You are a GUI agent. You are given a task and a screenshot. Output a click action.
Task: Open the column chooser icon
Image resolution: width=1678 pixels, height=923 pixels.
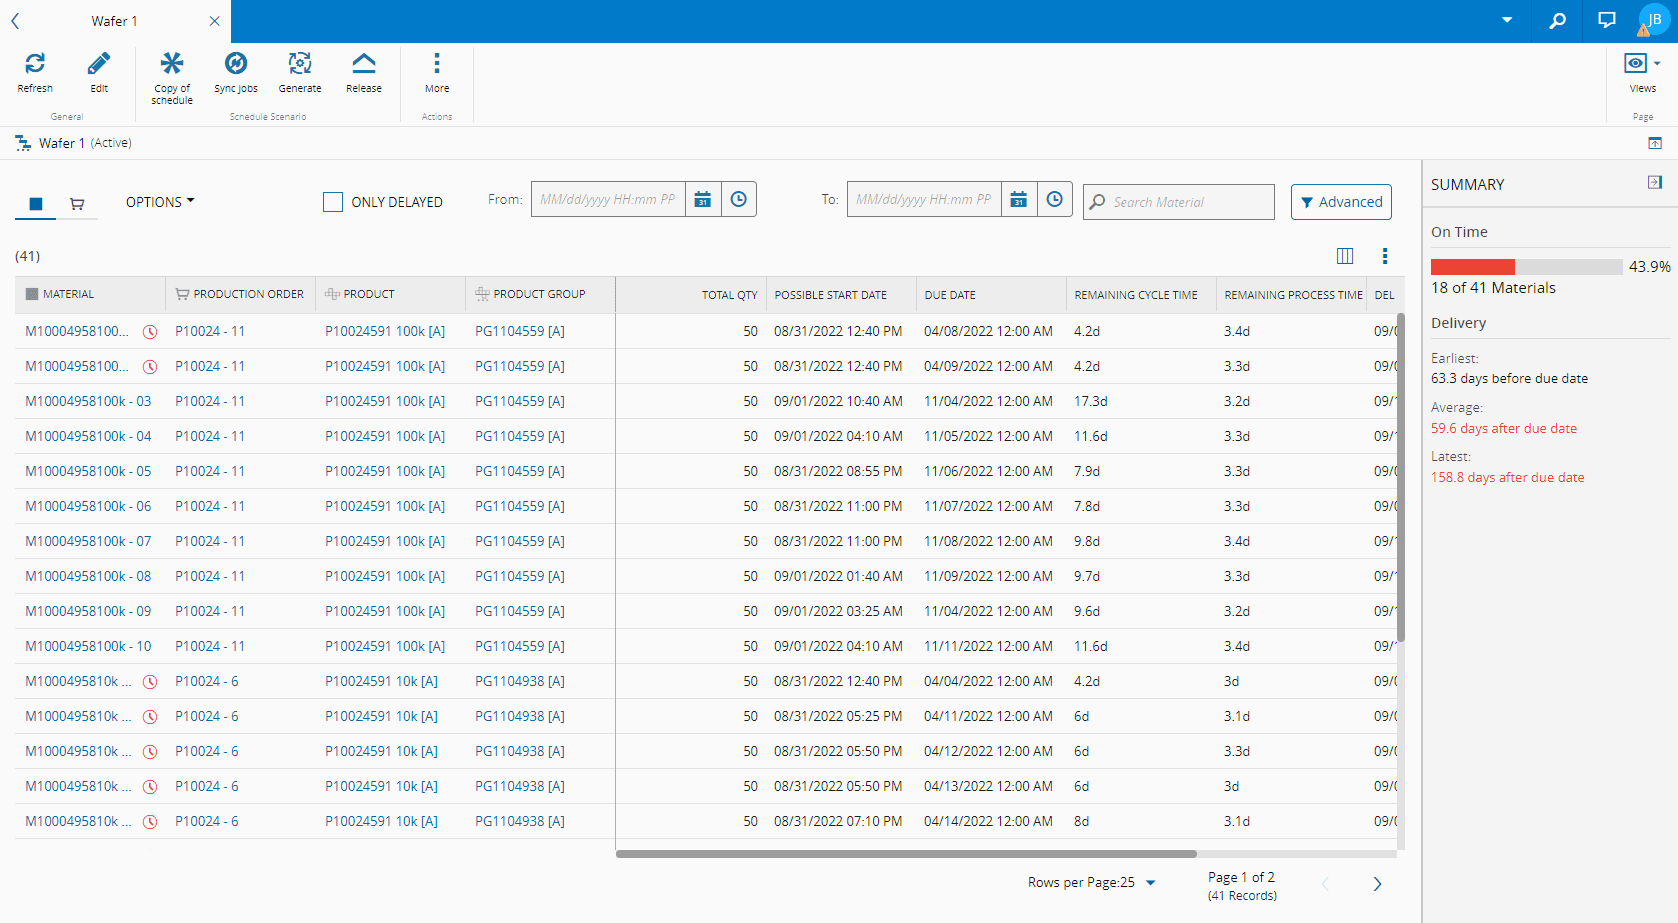1345,256
